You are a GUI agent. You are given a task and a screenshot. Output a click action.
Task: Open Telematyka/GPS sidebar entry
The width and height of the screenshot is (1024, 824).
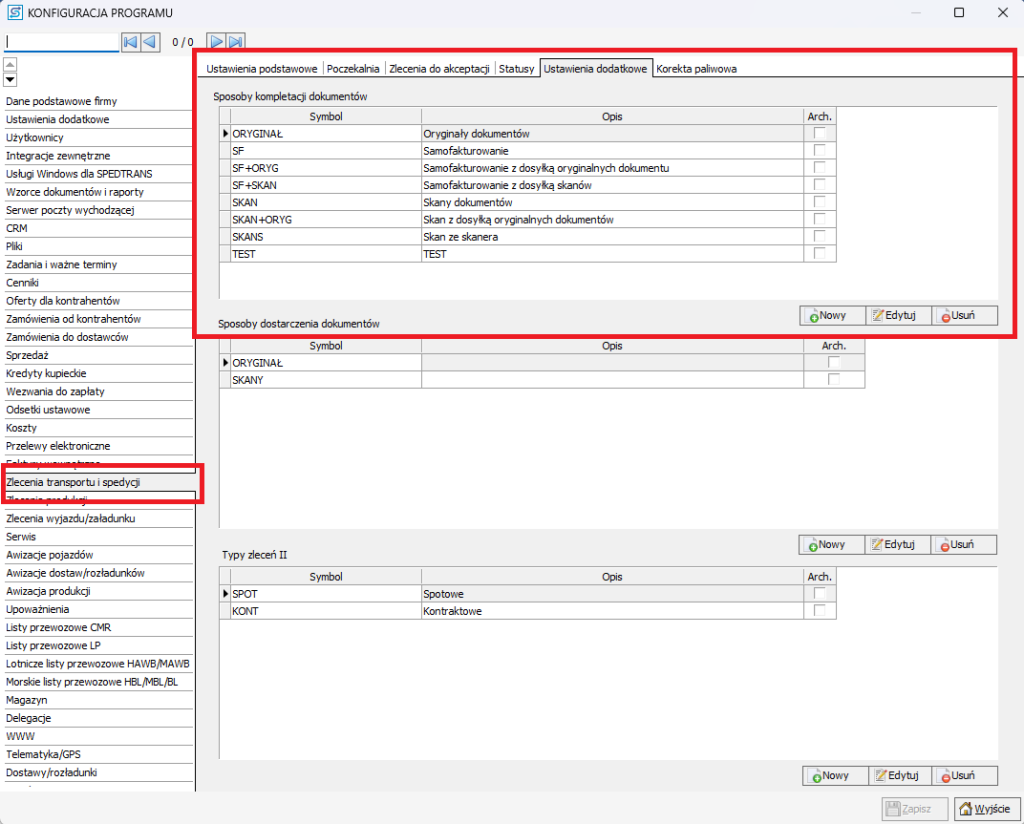pos(98,754)
